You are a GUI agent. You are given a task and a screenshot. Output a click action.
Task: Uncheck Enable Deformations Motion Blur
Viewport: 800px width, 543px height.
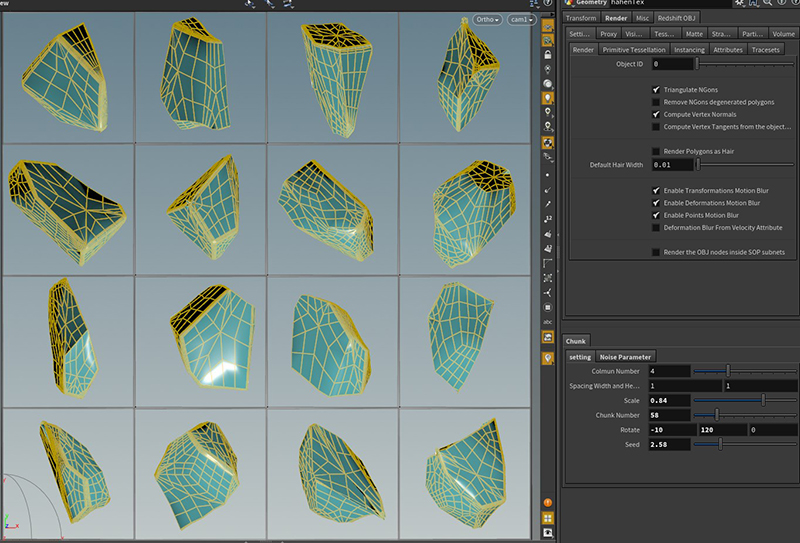point(656,203)
